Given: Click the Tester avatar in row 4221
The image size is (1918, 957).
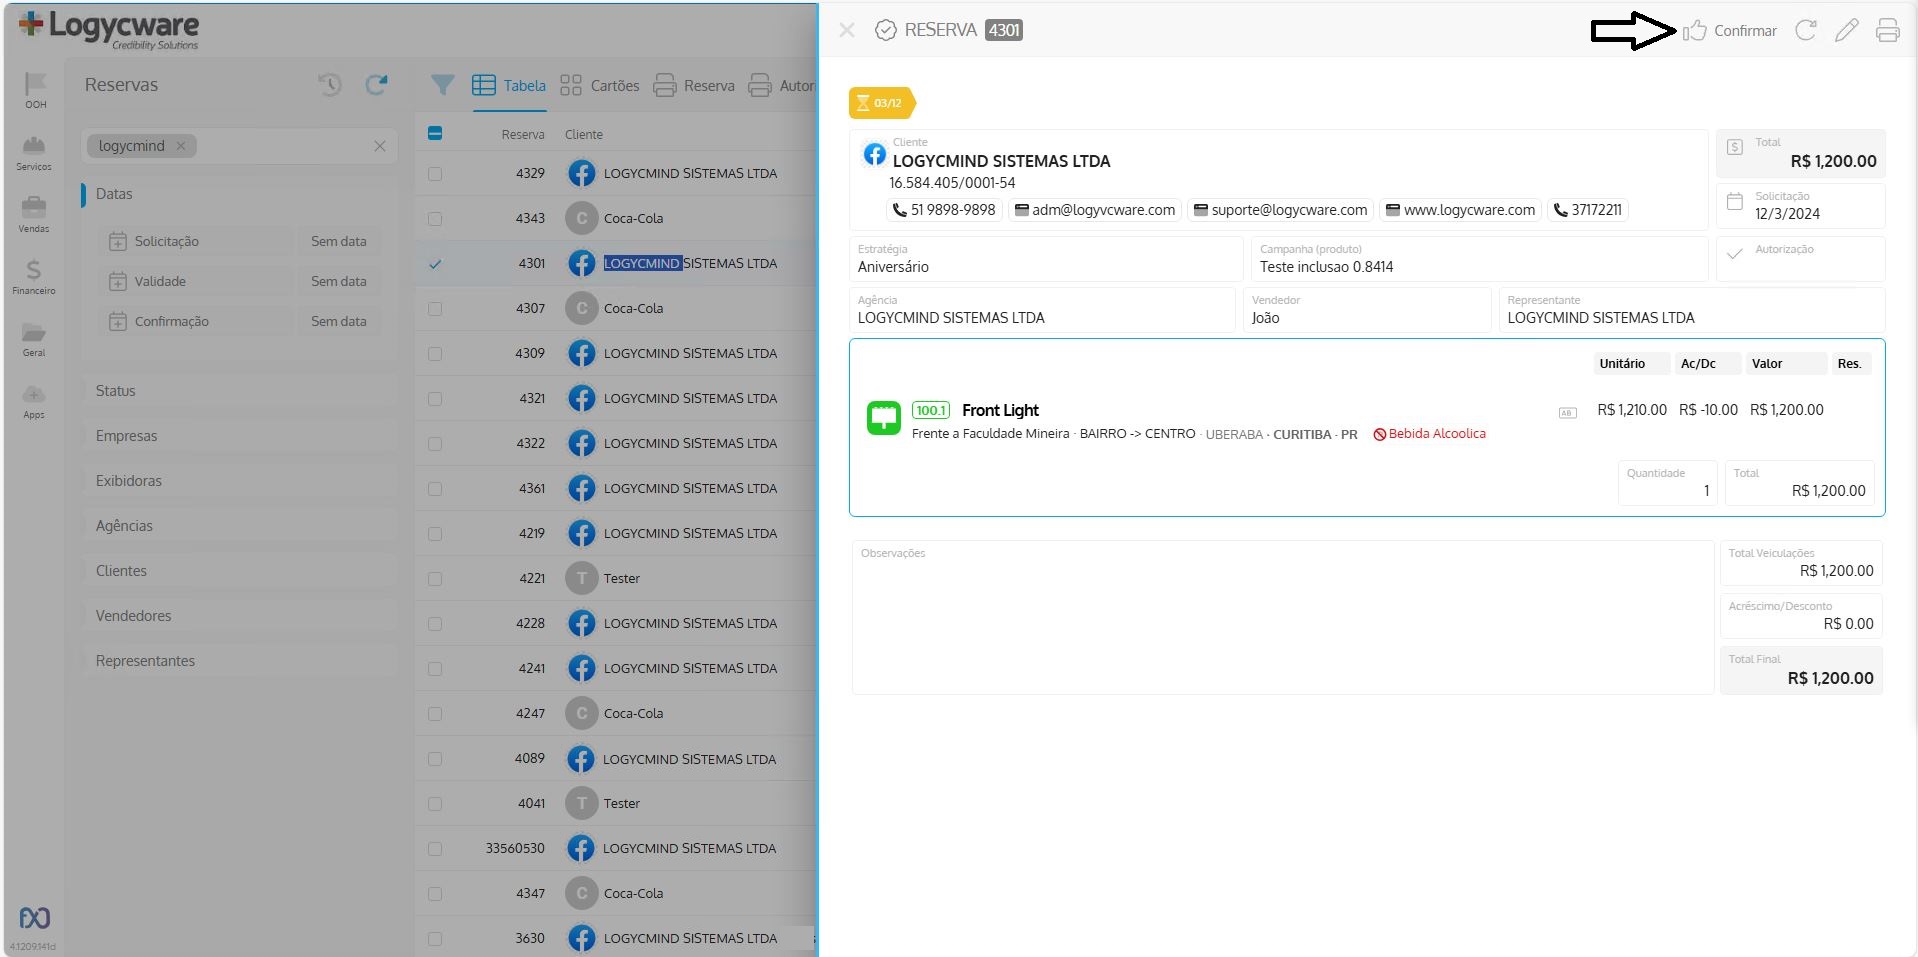Looking at the screenshot, I should (582, 578).
